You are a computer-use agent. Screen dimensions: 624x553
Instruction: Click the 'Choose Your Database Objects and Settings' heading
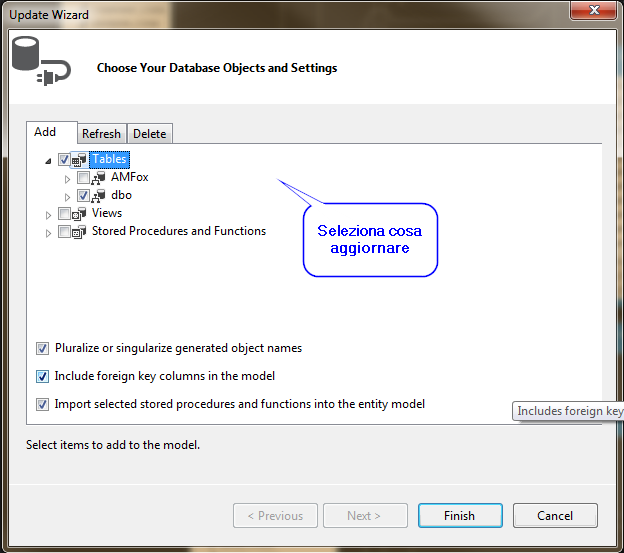click(217, 68)
